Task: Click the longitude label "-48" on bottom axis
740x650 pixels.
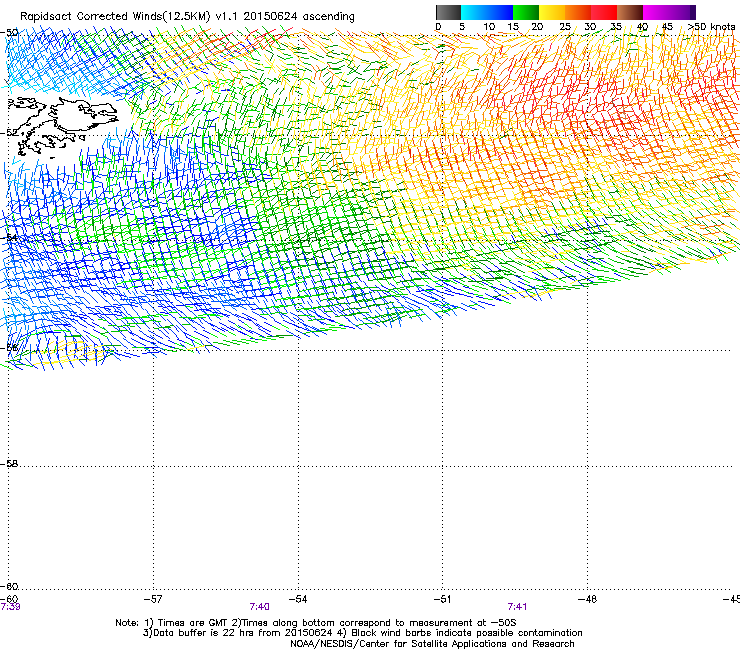Action: (587, 599)
